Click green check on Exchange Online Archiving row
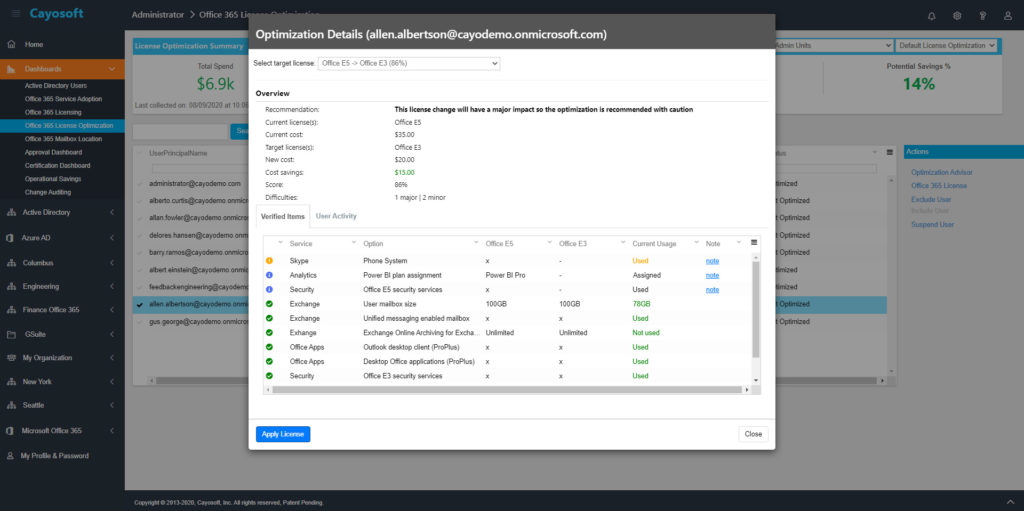1024x511 pixels. point(269,333)
